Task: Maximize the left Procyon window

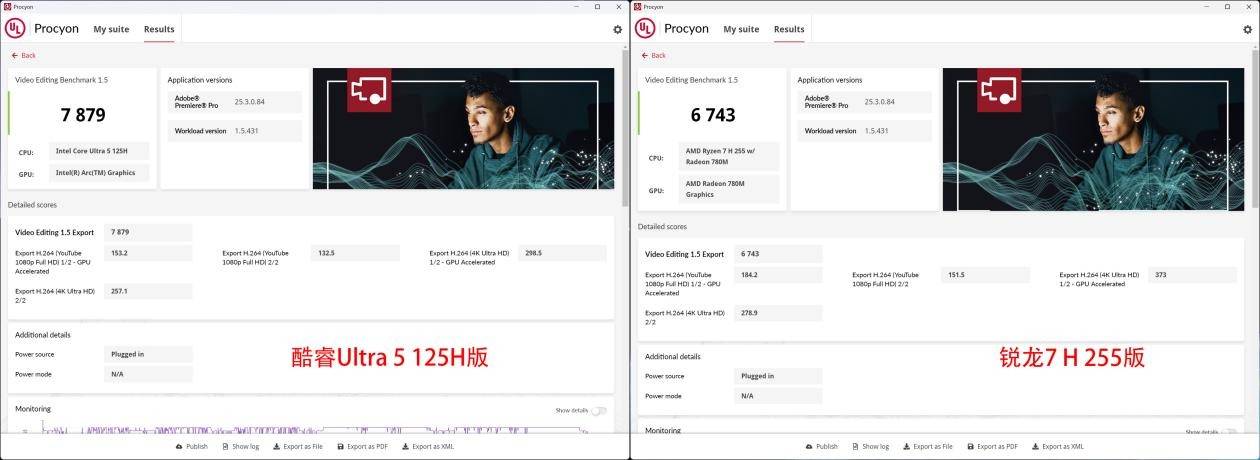Action: pos(597,6)
